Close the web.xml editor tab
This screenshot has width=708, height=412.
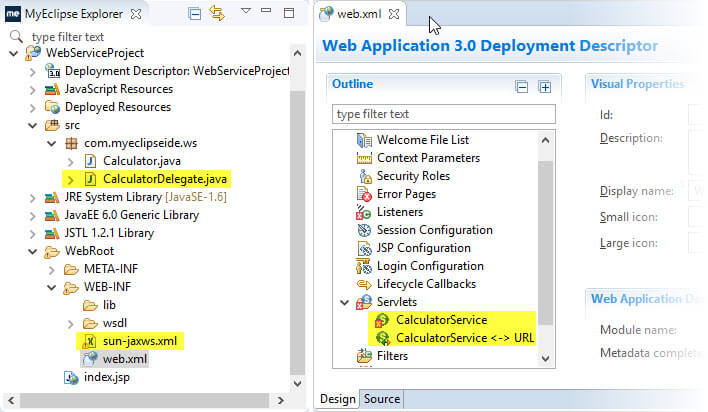pyautogui.click(x=394, y=14)
